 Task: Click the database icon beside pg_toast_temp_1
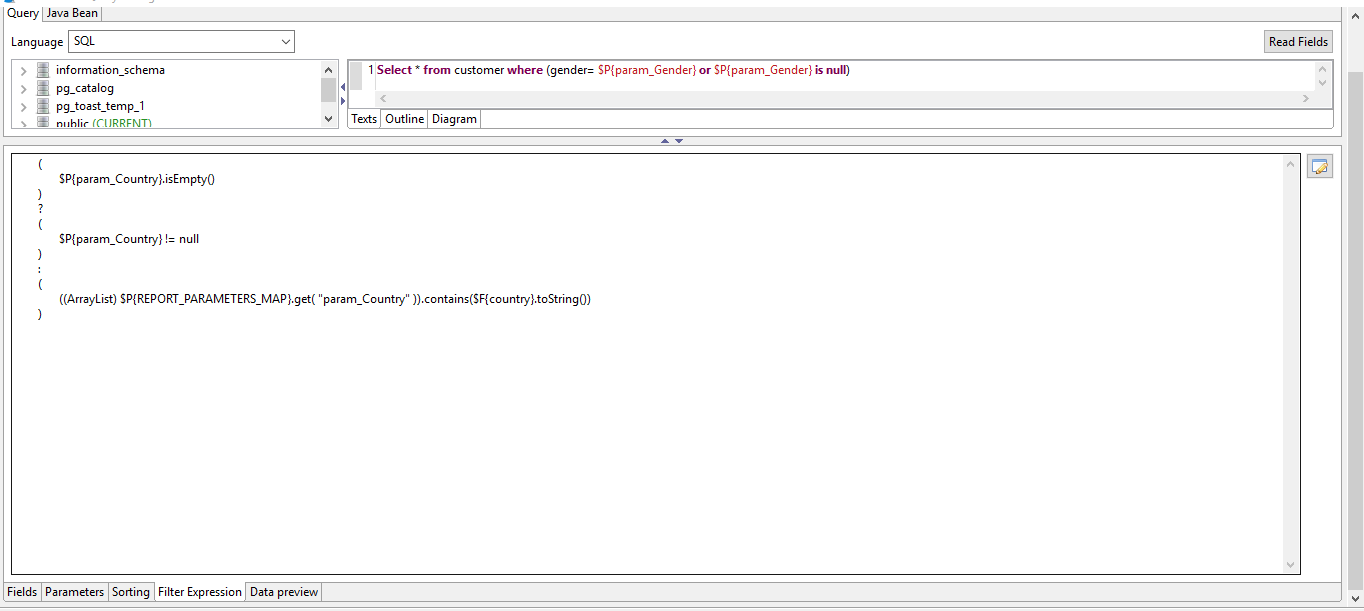point(41,106)
